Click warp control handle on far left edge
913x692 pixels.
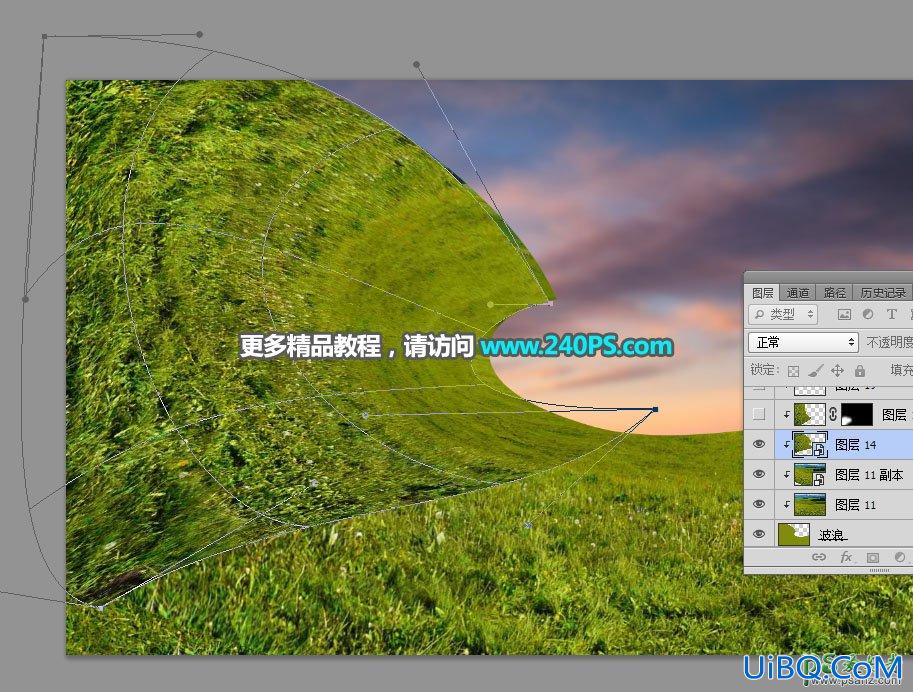[25, 299]
